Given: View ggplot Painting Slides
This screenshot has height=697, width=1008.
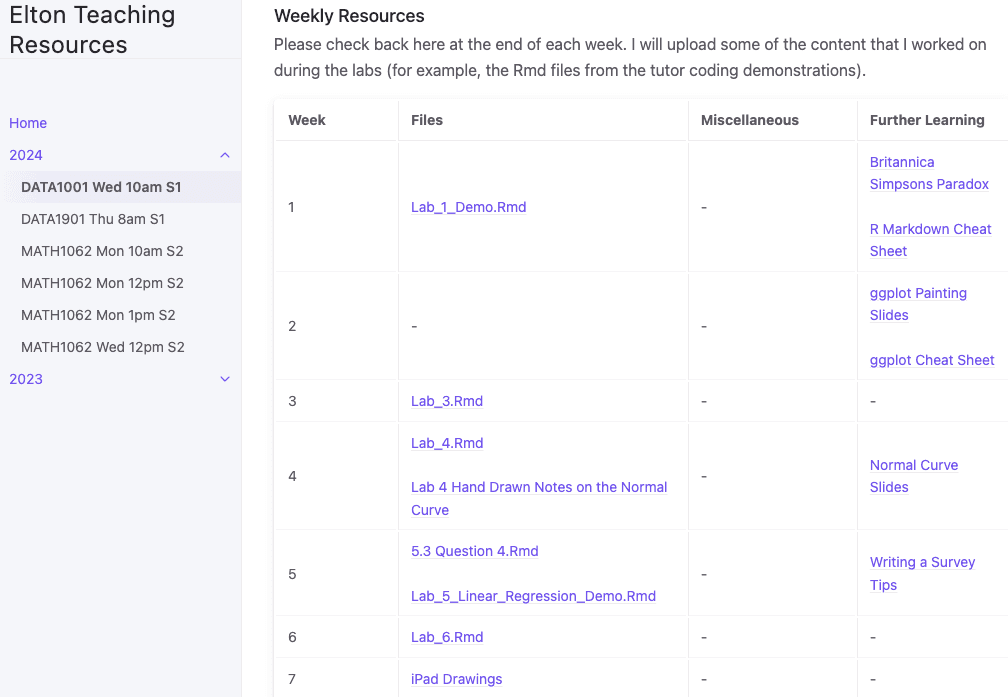Looking at the screenshot, I should (x=918, y=304).
